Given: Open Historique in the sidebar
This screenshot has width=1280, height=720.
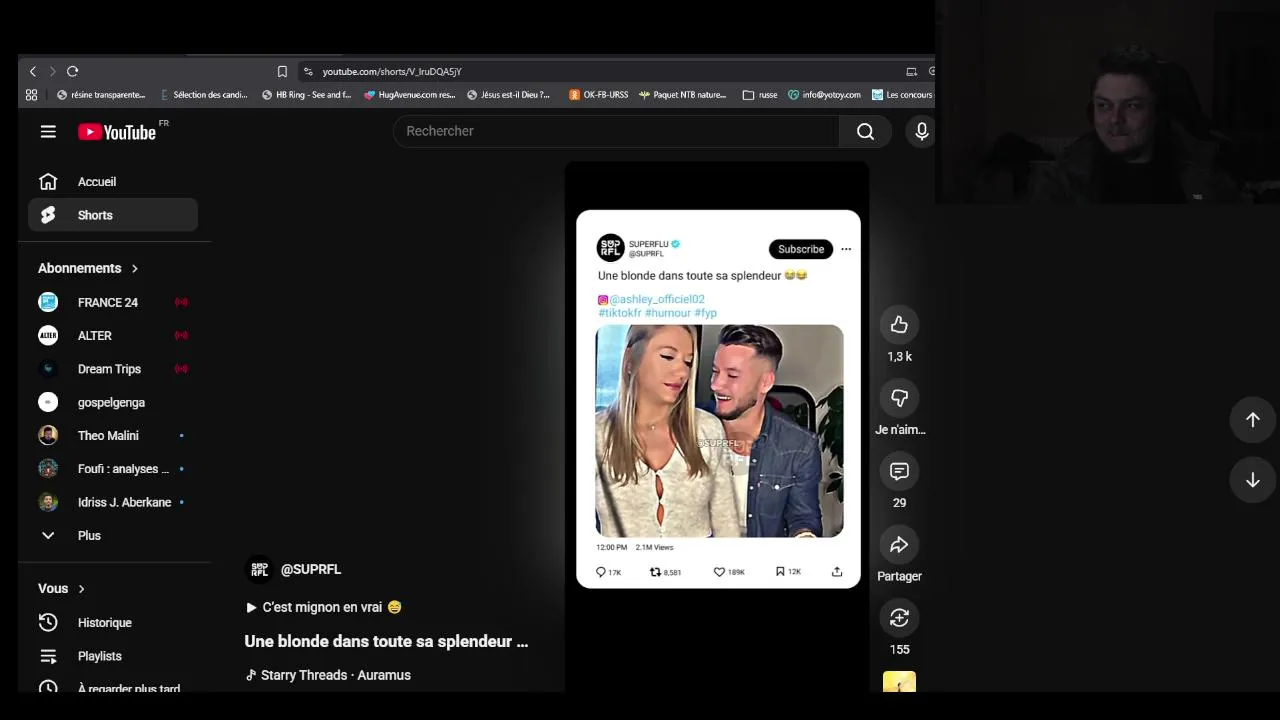Looking at the screenshot, I should click(113, 622).
